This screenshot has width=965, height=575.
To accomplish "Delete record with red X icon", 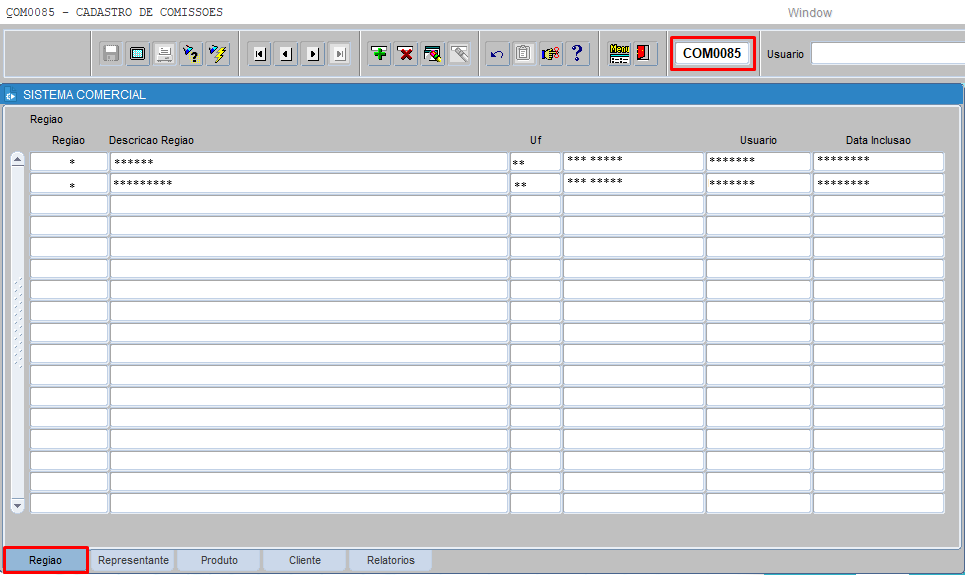I will tap(406, 54).
